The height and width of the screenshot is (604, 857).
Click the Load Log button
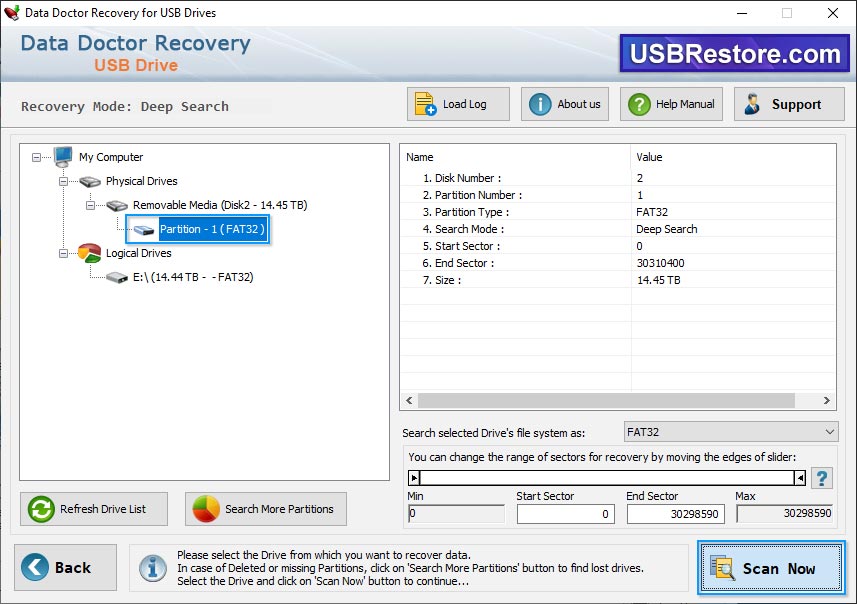tap(458, 104)
